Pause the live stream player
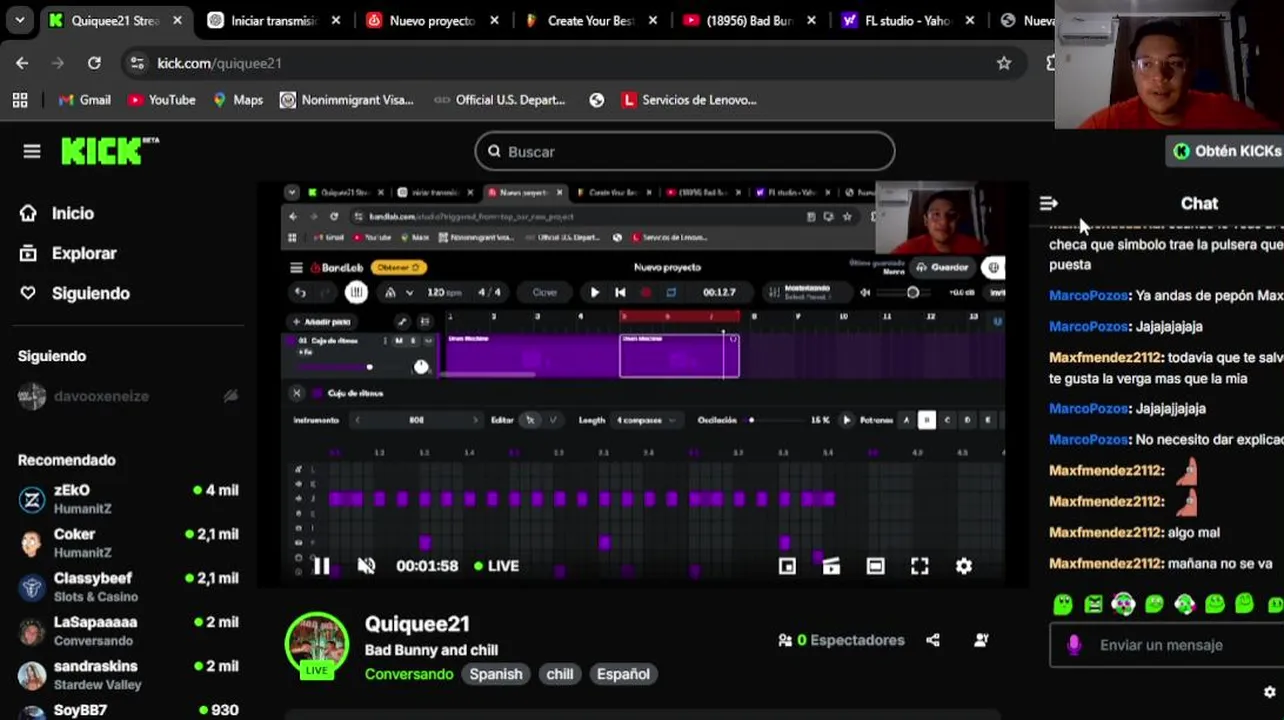The height and width of the screenshot is (720, 1284). [x=321, y=566]
